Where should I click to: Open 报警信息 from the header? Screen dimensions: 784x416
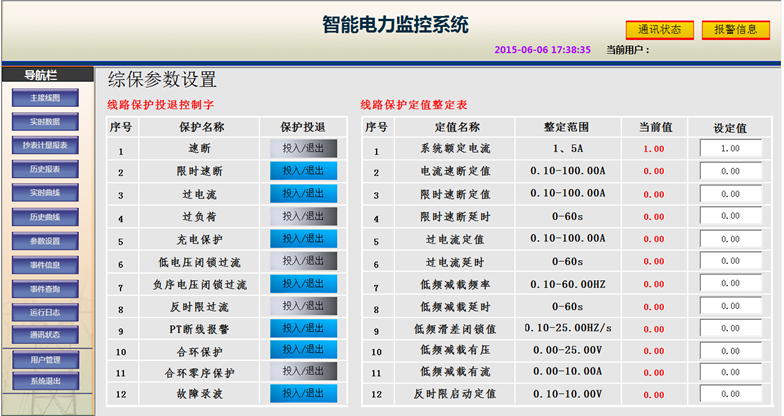tap(735, 30)
